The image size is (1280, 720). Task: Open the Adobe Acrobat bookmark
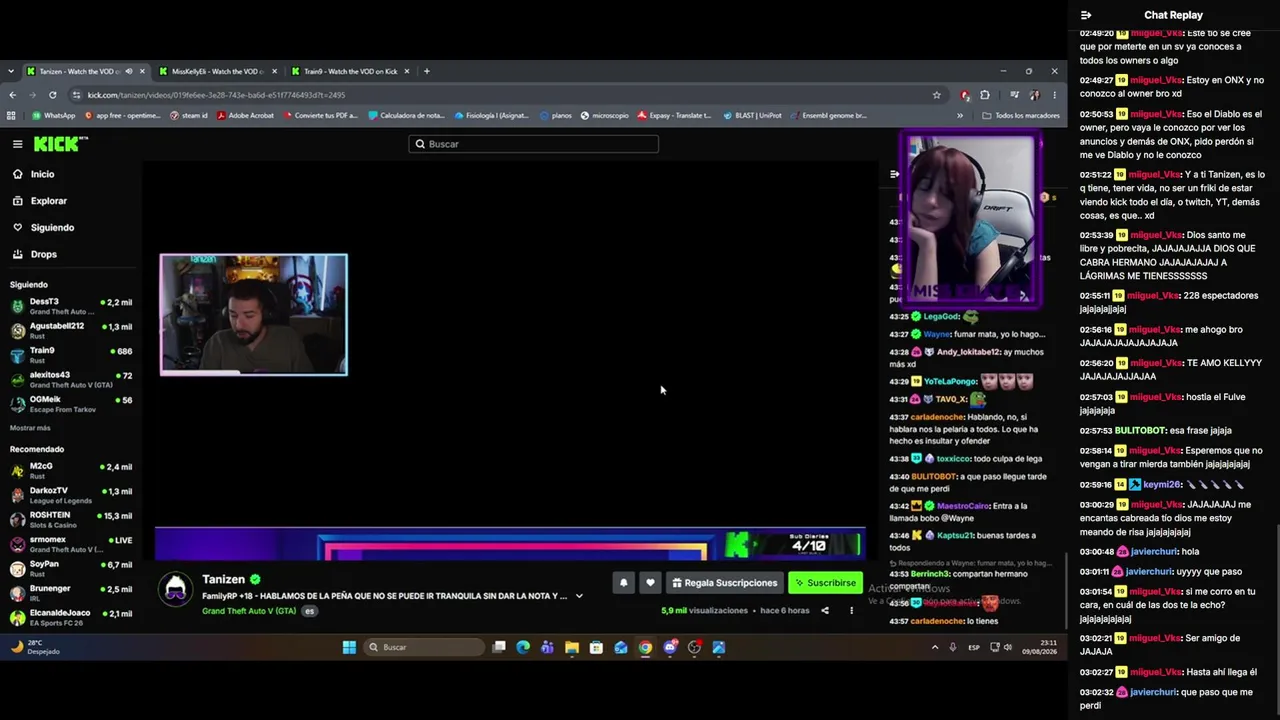coord(245,116)
